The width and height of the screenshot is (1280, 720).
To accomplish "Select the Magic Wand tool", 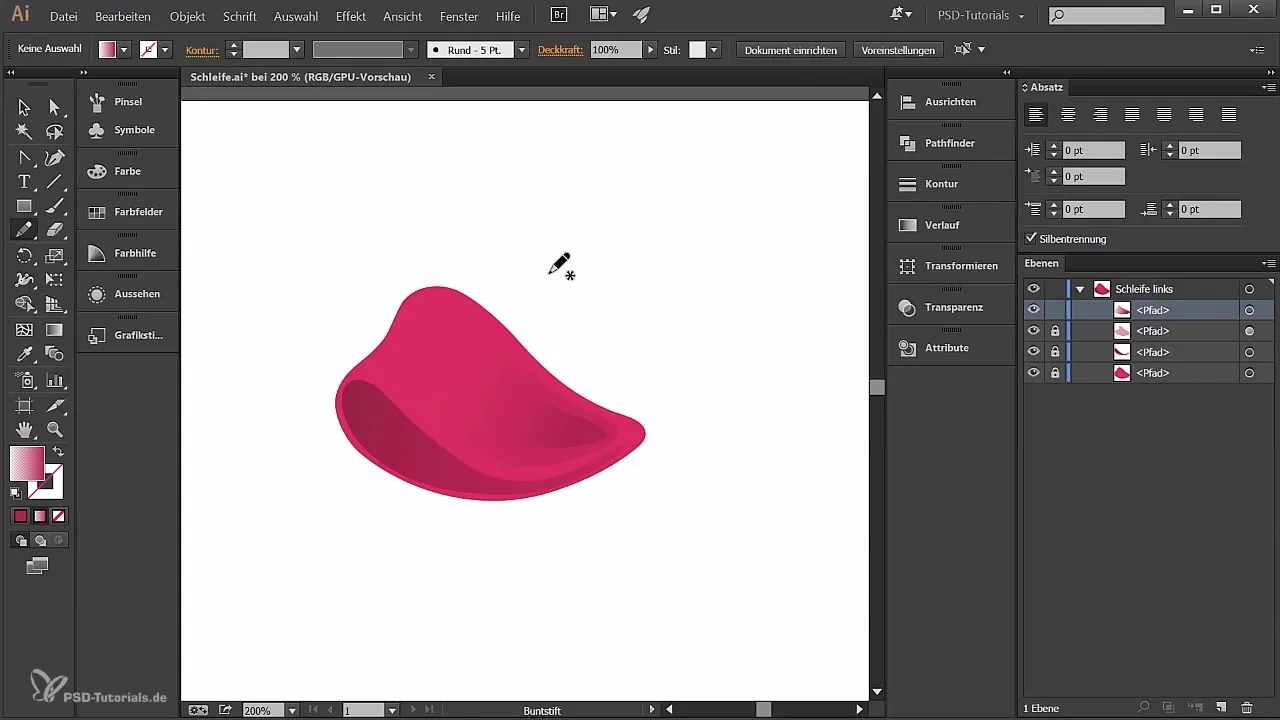I will [x=24, y=132].
